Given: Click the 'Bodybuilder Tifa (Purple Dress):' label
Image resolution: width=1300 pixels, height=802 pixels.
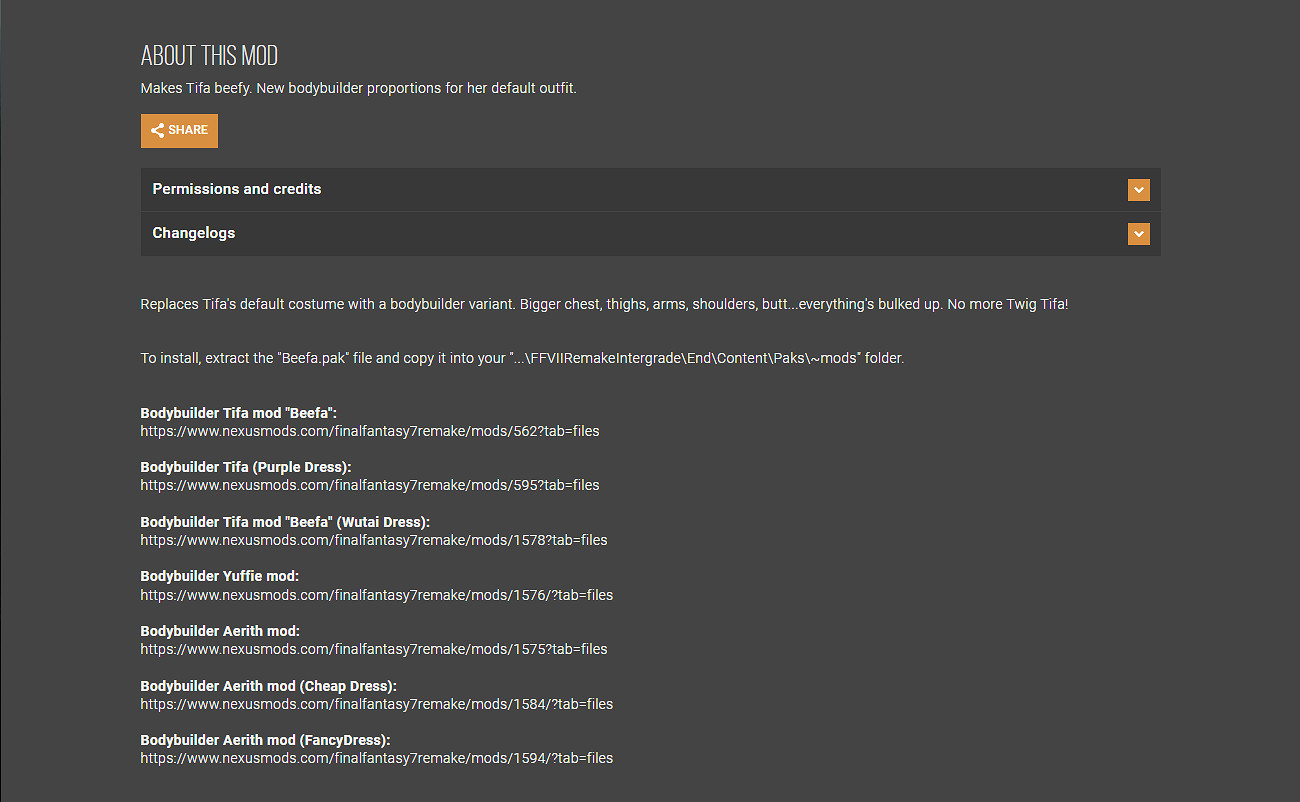Looking at the screenshot, I should (246, 467).
